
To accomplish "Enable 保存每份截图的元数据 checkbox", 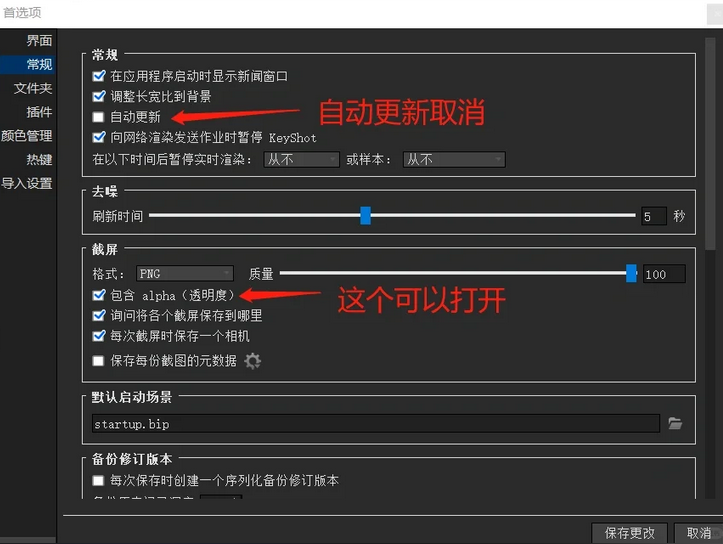I will coord(98,361).
